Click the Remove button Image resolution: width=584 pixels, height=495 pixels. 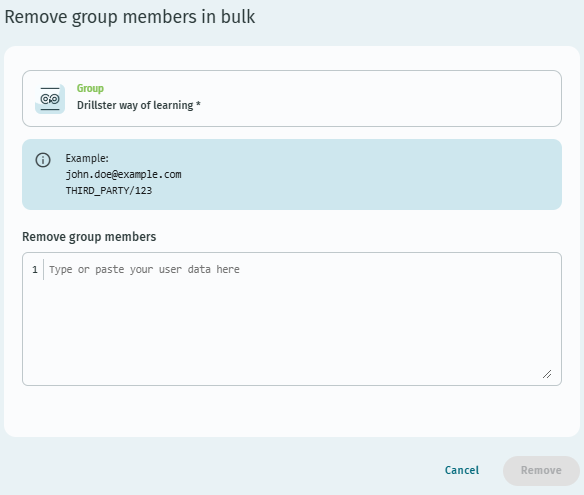[x=541, y=470]
